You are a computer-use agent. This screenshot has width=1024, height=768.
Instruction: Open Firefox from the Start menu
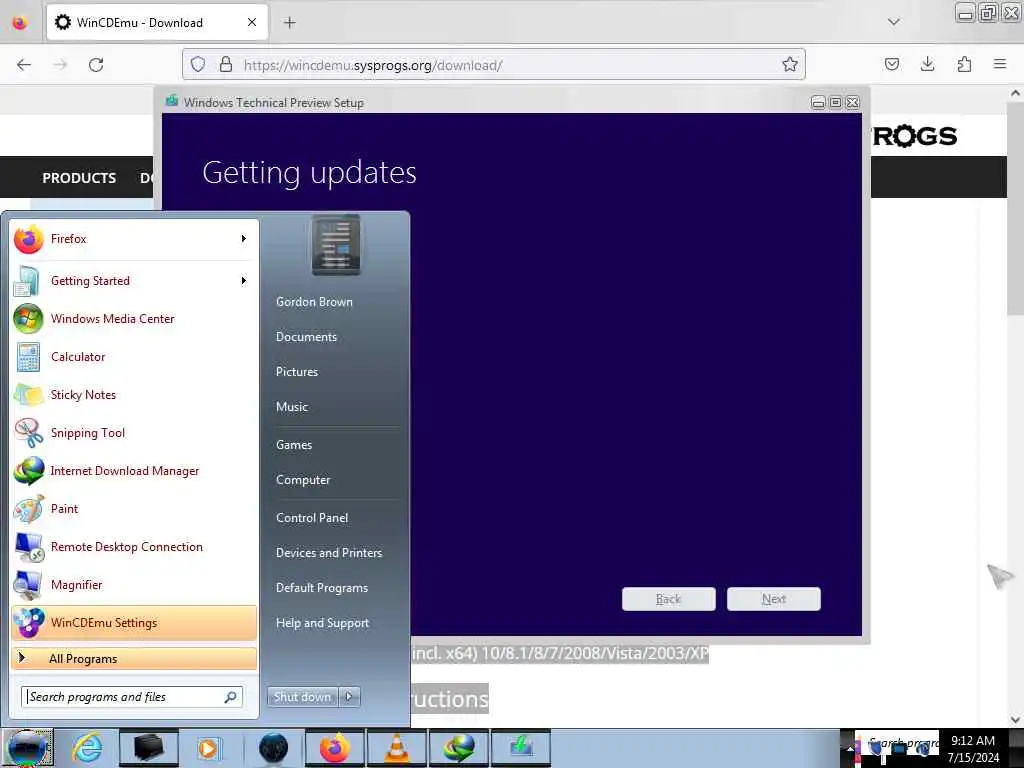134,239
